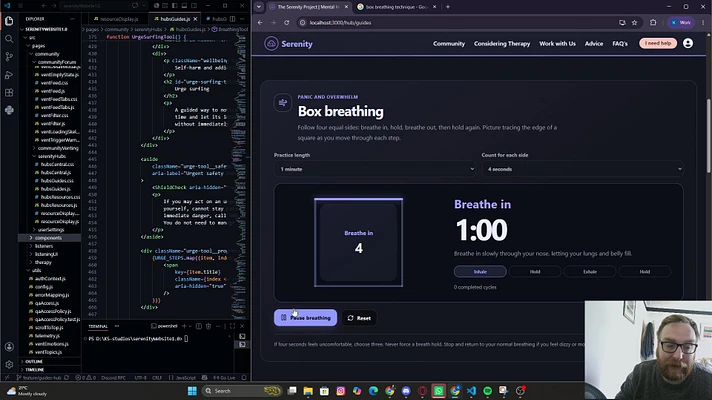Open the Manage gear in VS Code activity bar
The height and width of the screenshot is (400, 712).
point(9,364)
